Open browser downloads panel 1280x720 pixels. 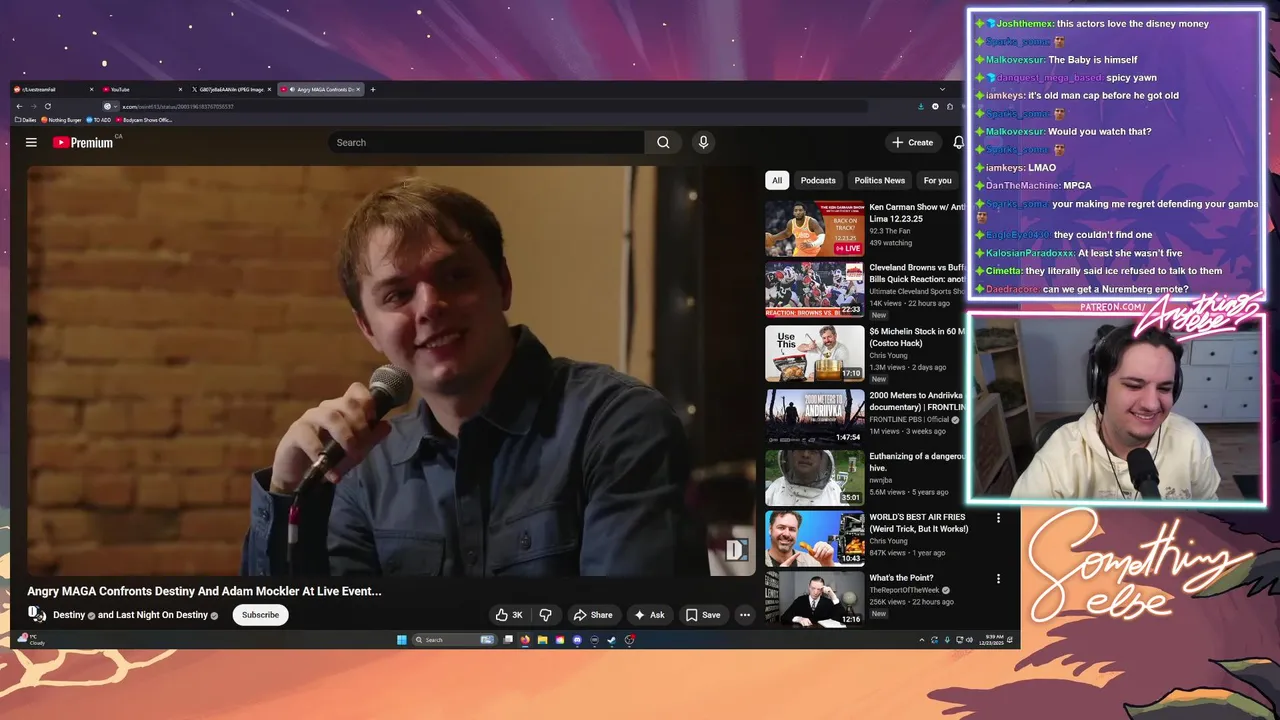tap(921, 106)
